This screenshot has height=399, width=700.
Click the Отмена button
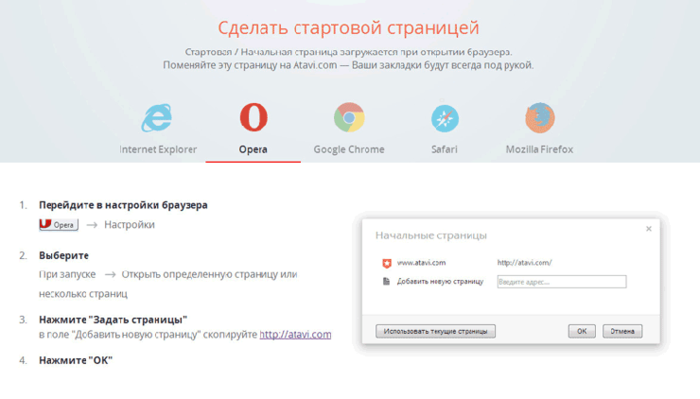tap(622, 331)
